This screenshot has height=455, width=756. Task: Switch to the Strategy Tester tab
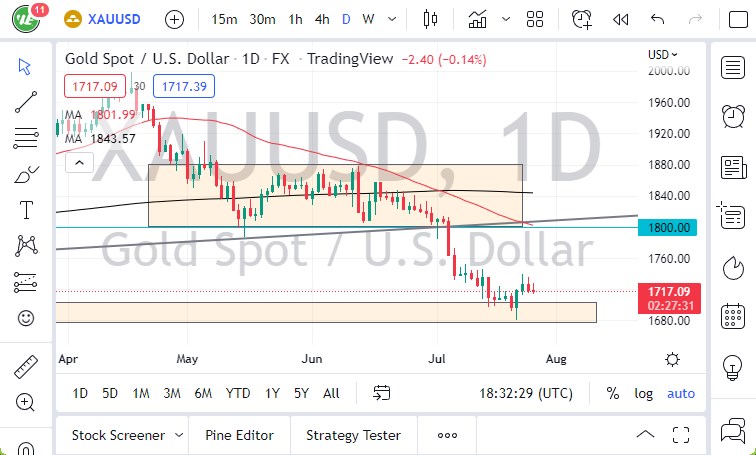click(x=353, y=435)
